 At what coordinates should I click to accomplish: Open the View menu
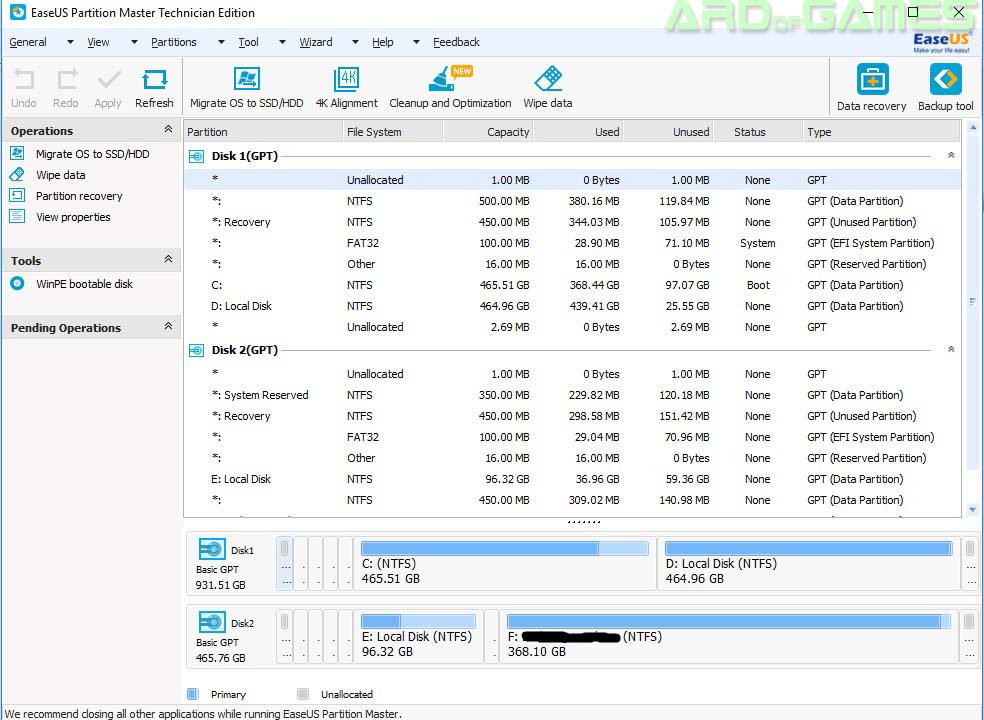point(98,42)
